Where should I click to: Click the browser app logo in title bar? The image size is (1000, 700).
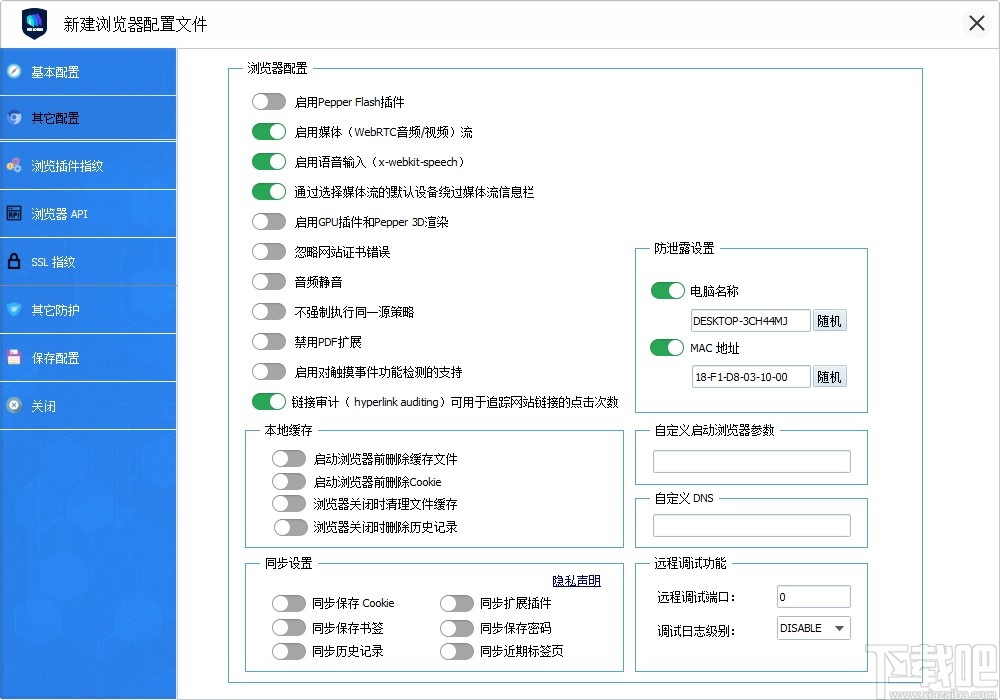33,22
